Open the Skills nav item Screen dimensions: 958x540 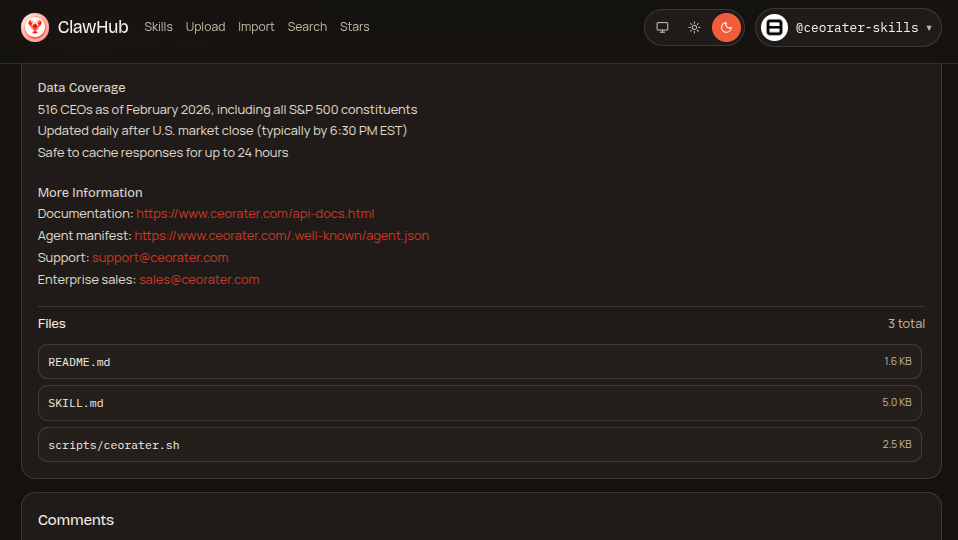point(158,27)
